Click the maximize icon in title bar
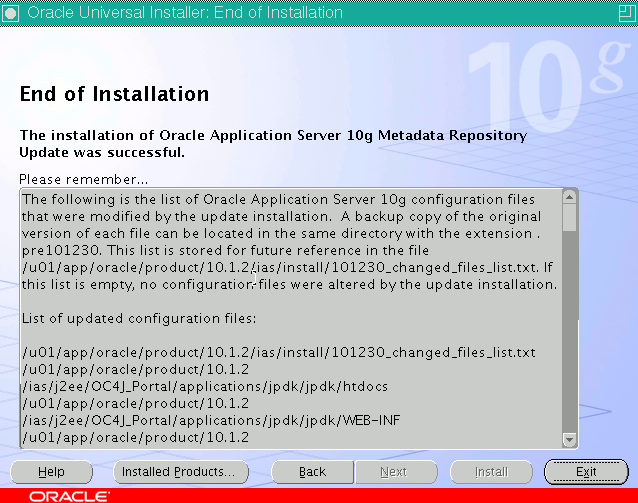 (627, 13)
